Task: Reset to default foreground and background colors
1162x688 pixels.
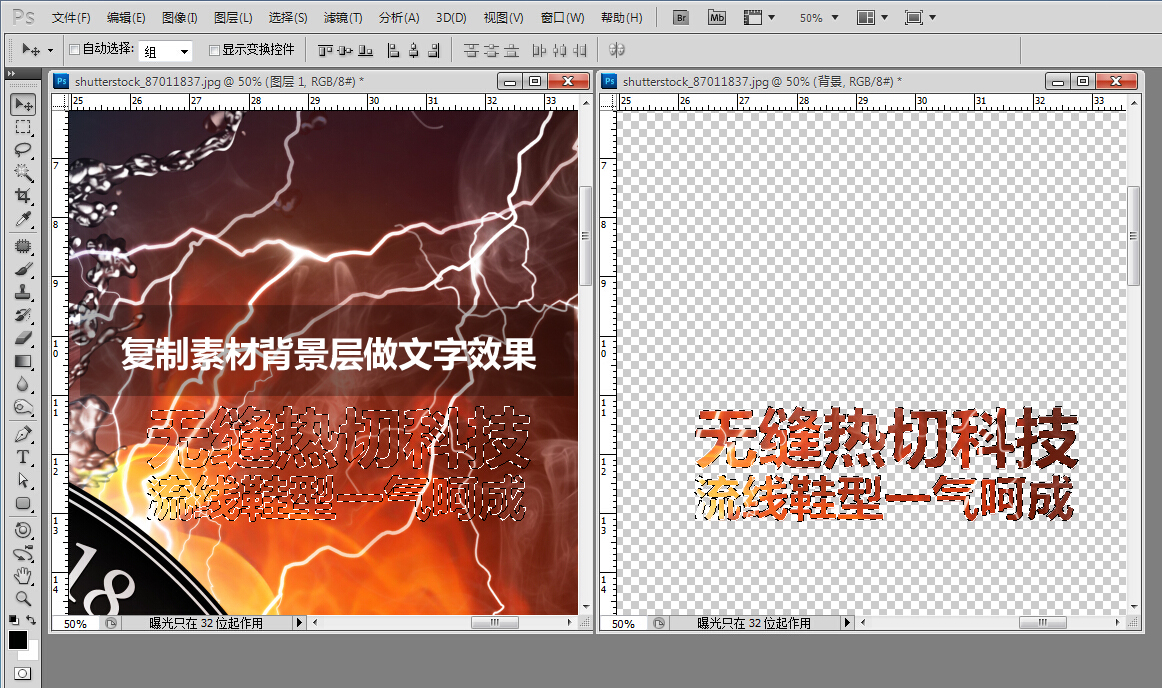Action: [x=13, y=619]
